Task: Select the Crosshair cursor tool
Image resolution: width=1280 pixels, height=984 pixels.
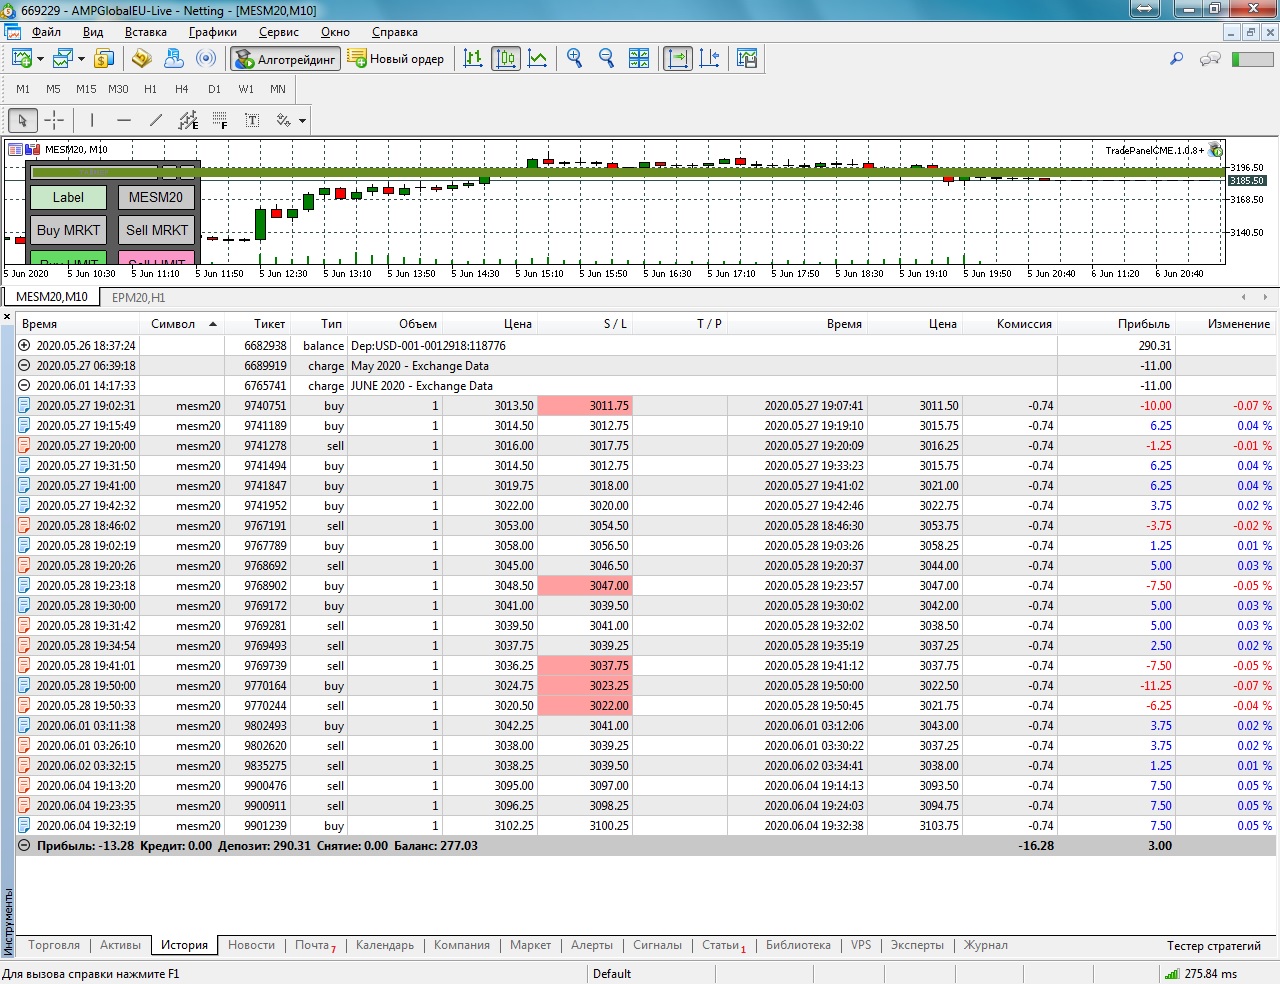Action: coord(54,121)
